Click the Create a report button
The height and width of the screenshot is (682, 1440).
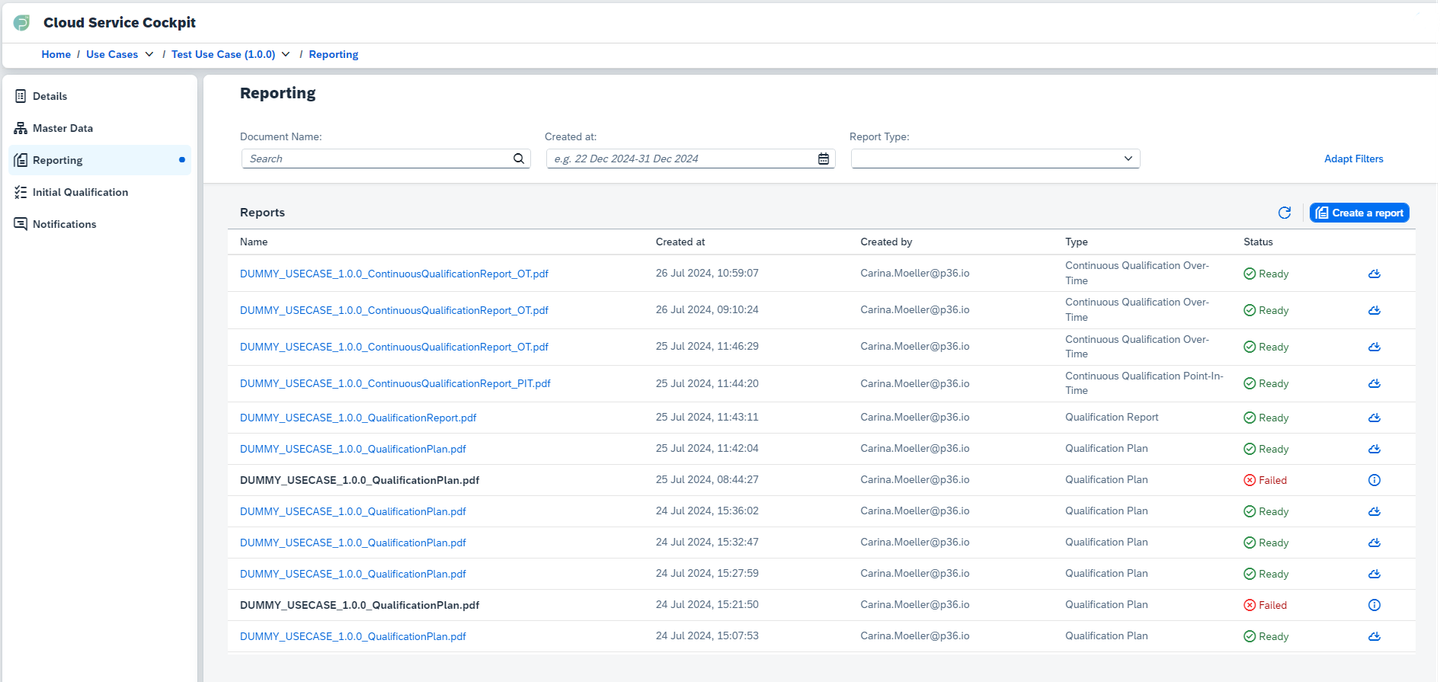coord(1358,212)
